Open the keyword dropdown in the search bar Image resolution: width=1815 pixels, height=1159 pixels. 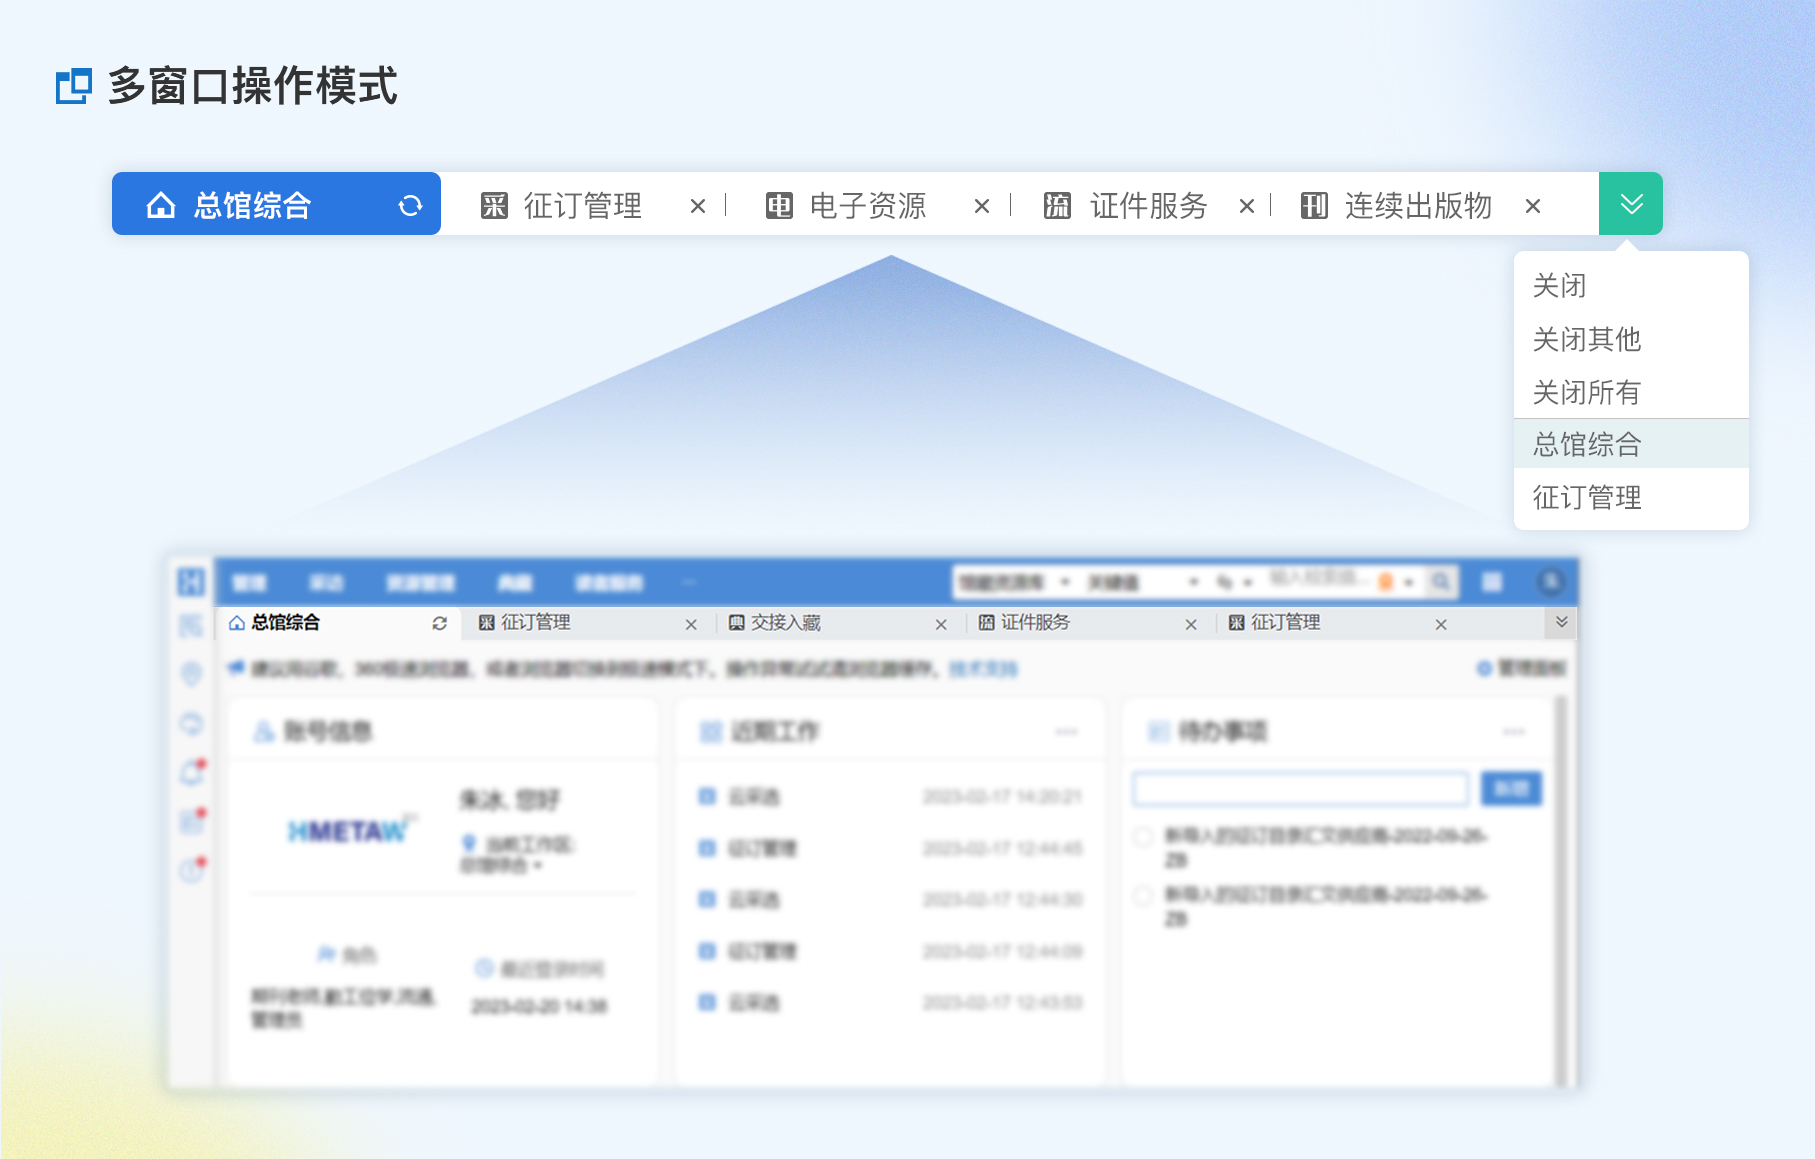click(1194, 581)
